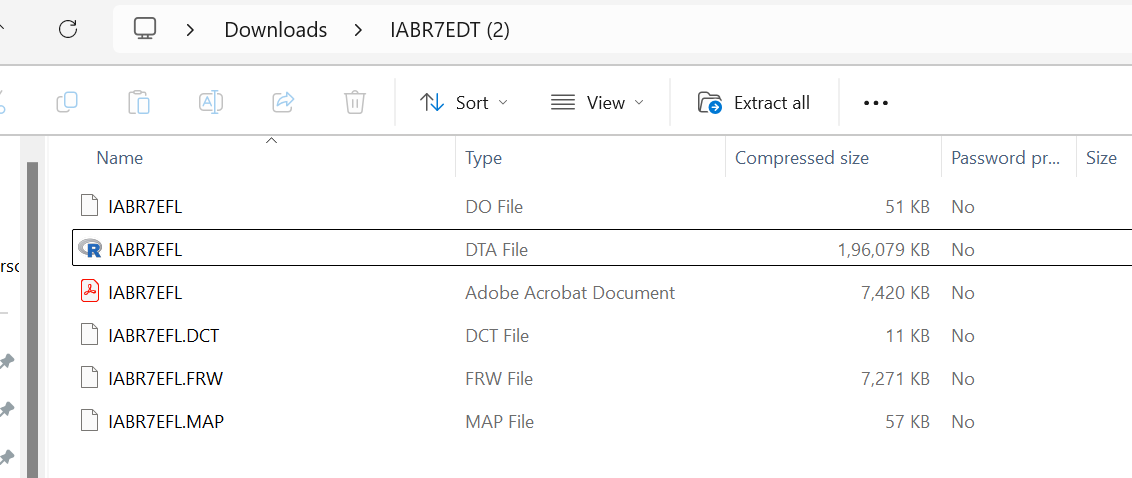Click the Copy icon in toolbar

[x=67, y=102]
